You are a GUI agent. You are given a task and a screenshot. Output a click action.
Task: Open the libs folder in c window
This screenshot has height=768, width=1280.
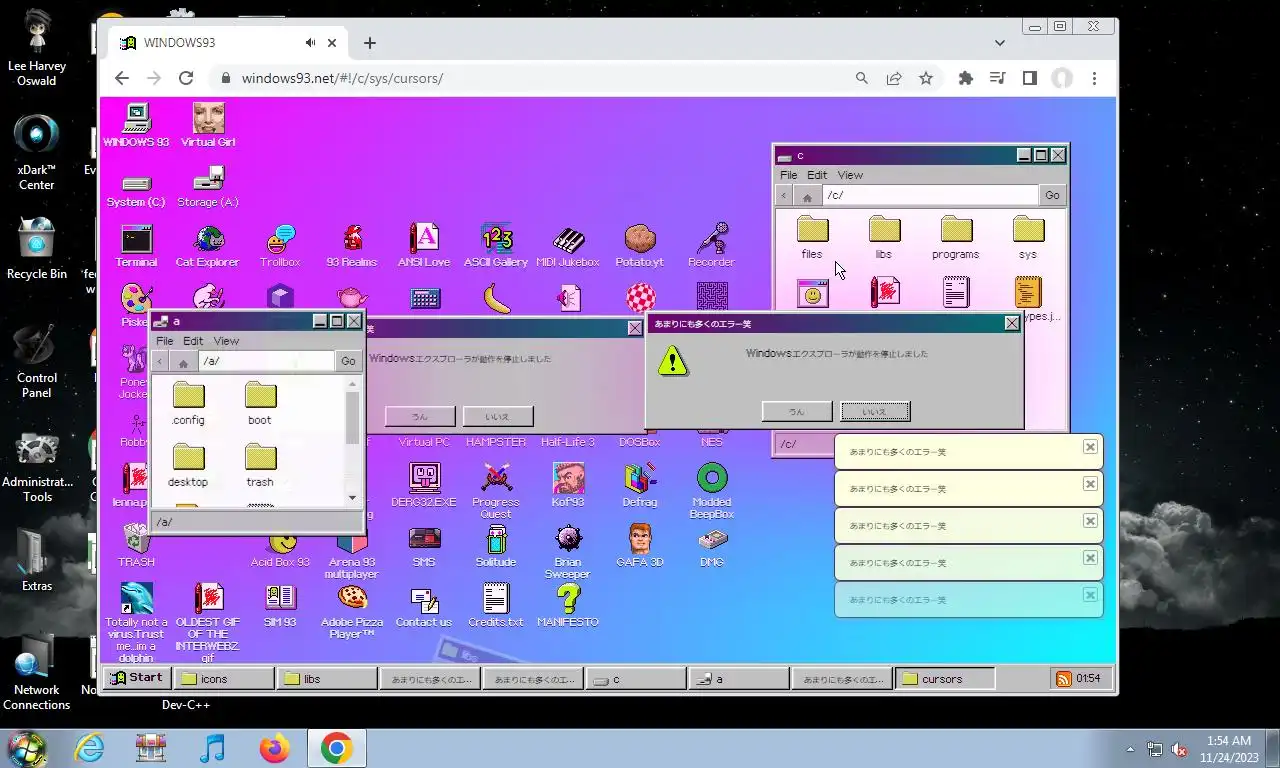point(884,238)
